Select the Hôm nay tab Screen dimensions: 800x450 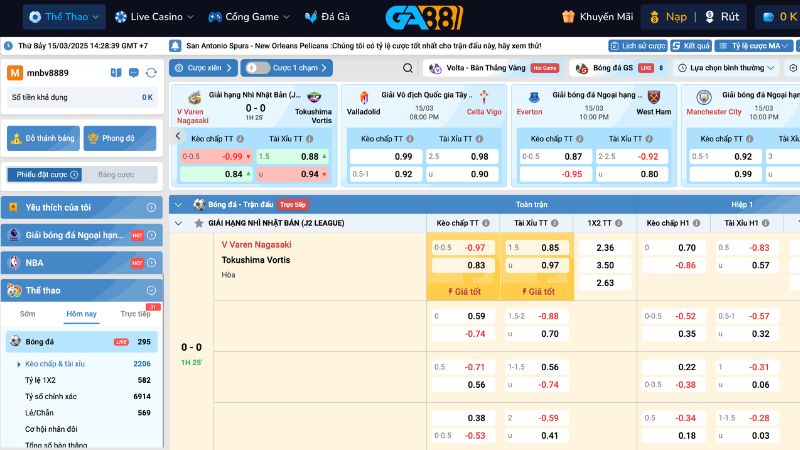click(x=82, y=314)
